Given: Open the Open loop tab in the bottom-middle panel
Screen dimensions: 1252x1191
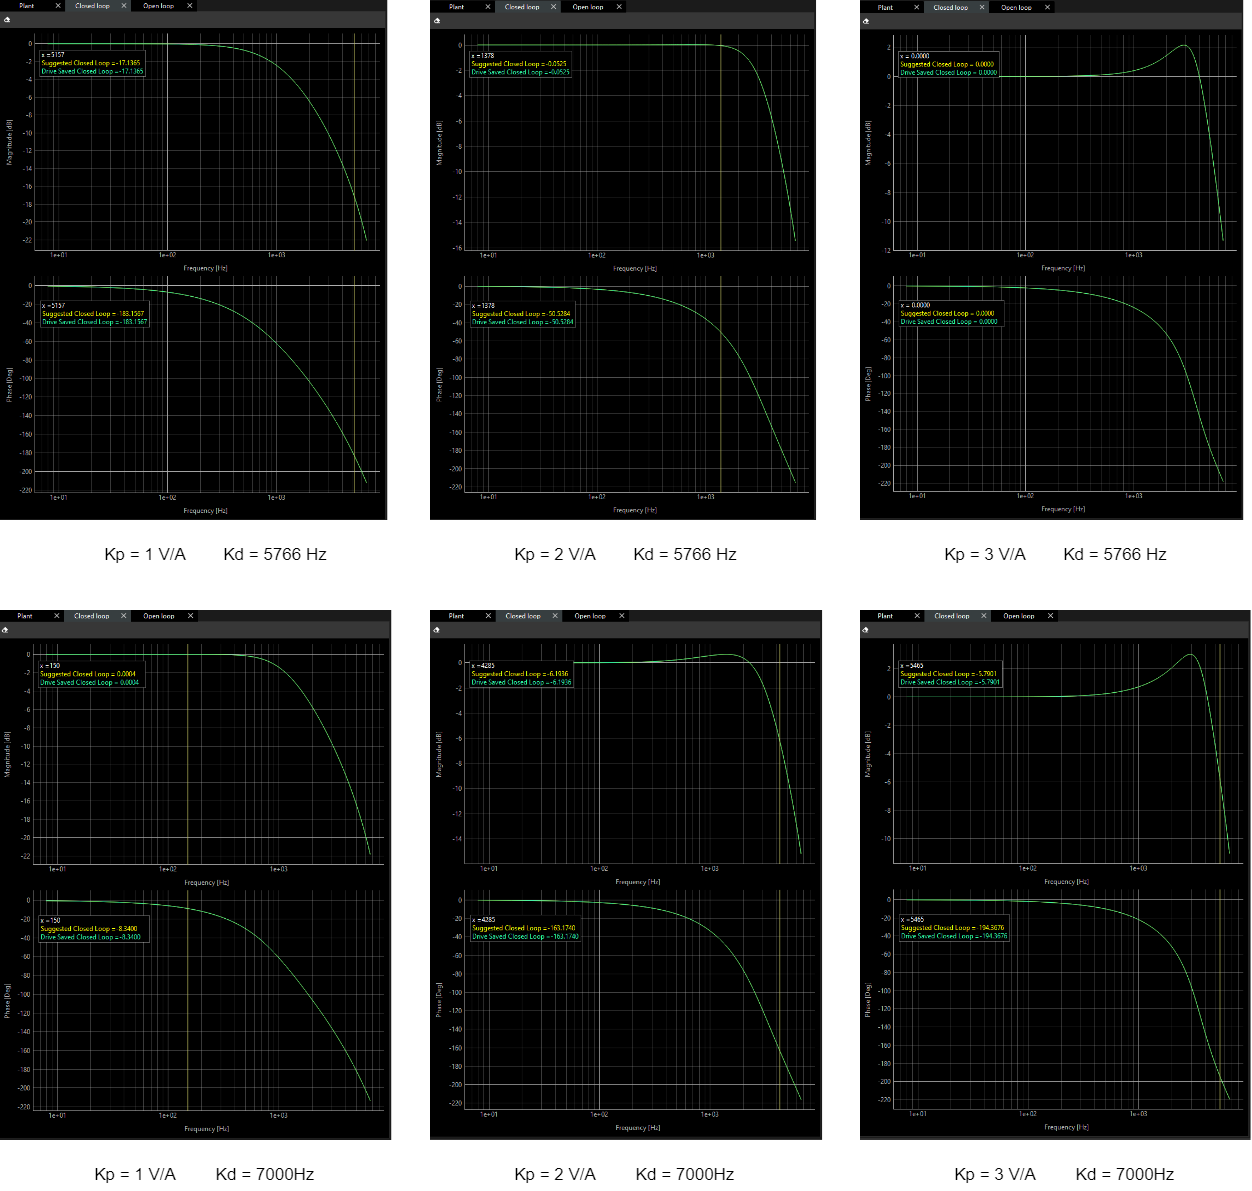Looking at the screenshot, I should pos(590,615).
